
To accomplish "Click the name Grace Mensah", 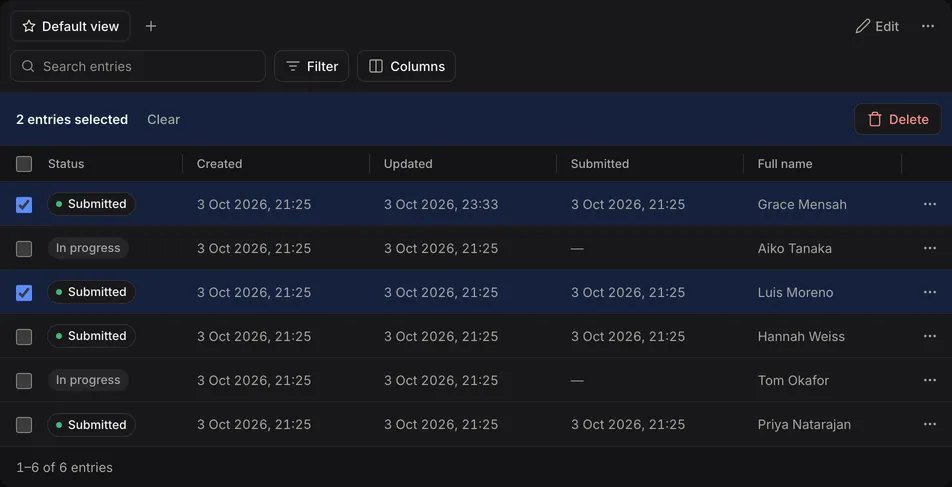I will click(x=802, y=205).
